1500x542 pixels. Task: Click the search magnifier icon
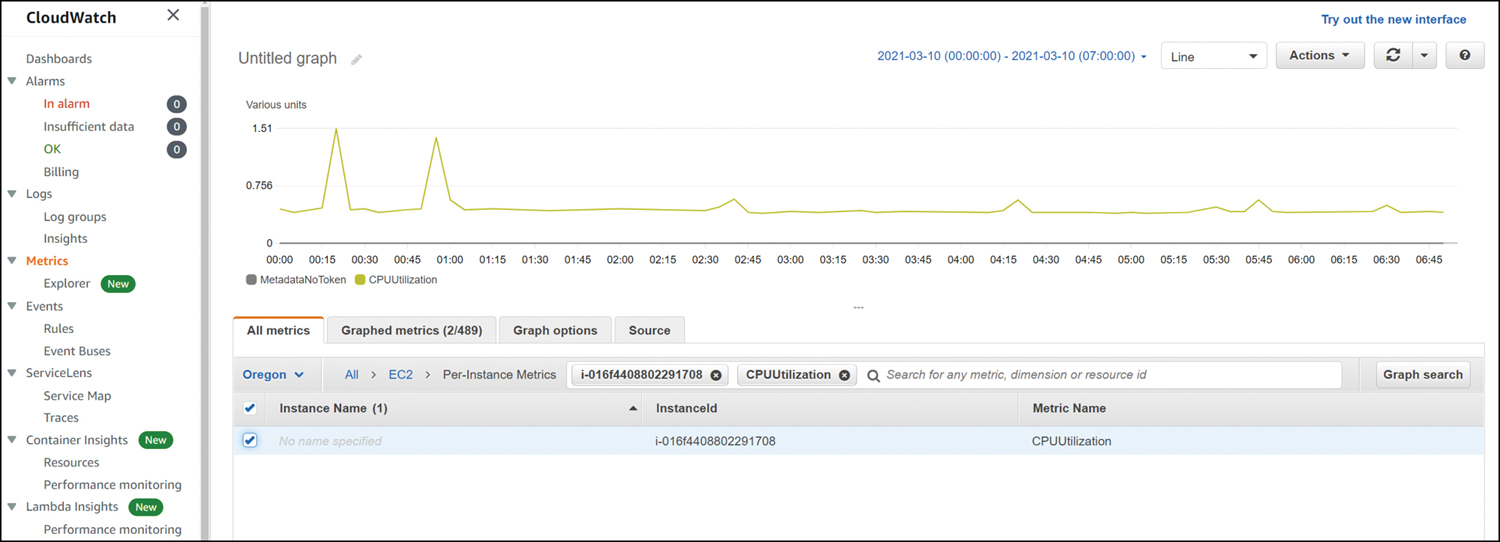(873, 375)
